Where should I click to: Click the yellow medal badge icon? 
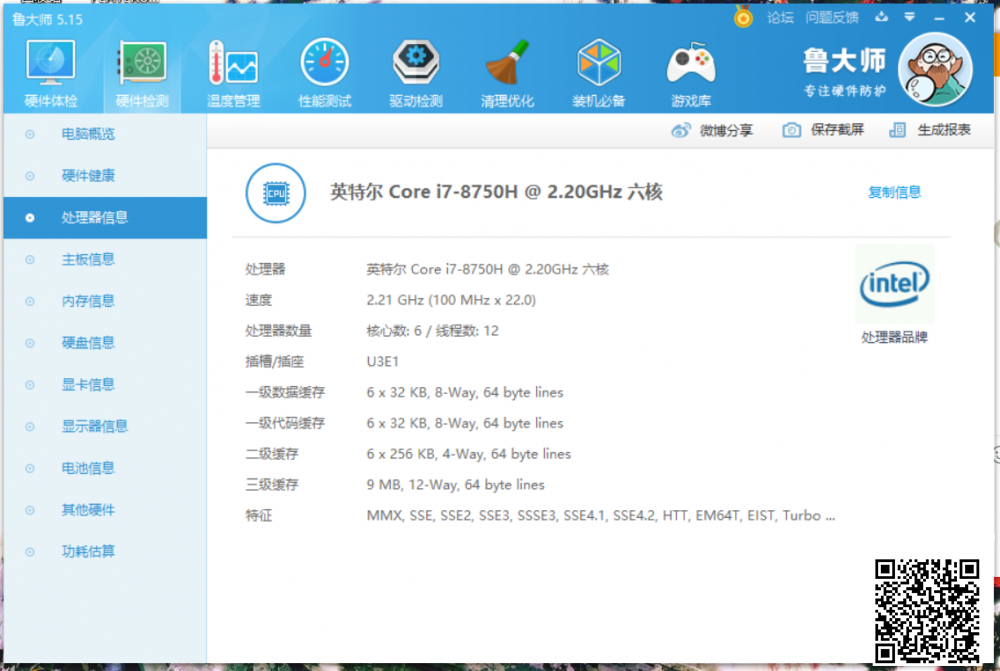click(x=741, y=17)
